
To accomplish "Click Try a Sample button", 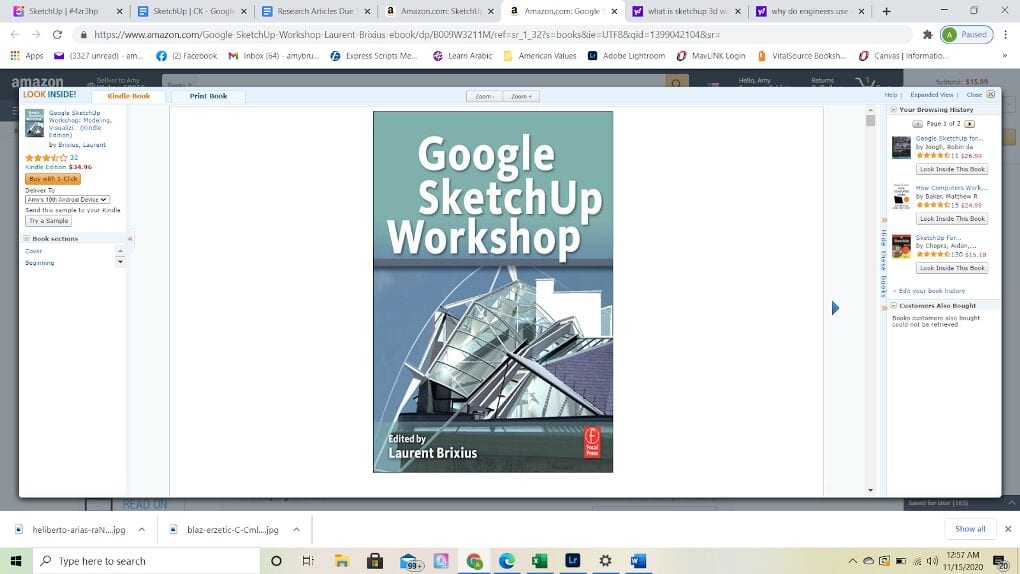I will (x=48, y=221).
